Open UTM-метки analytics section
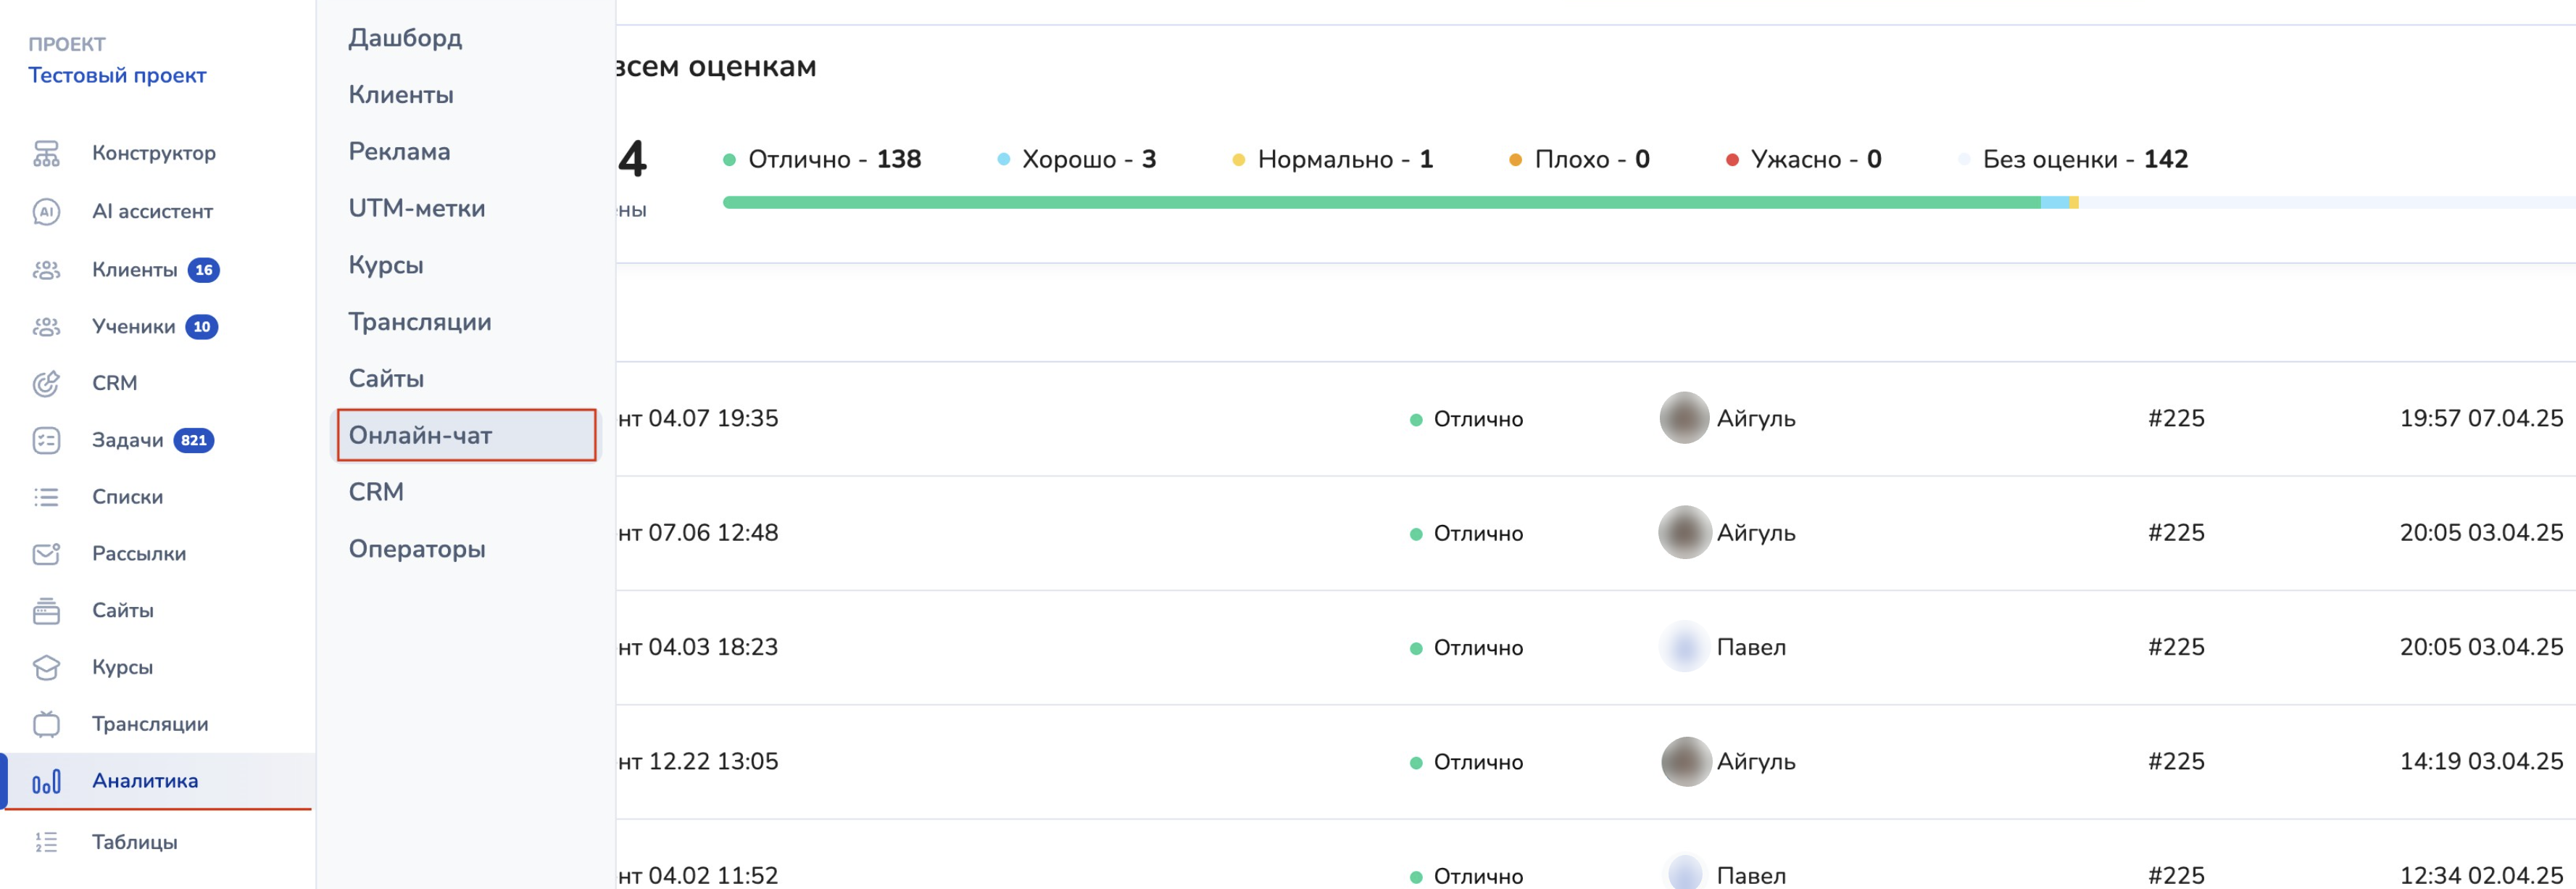 (x=416, y=208)
